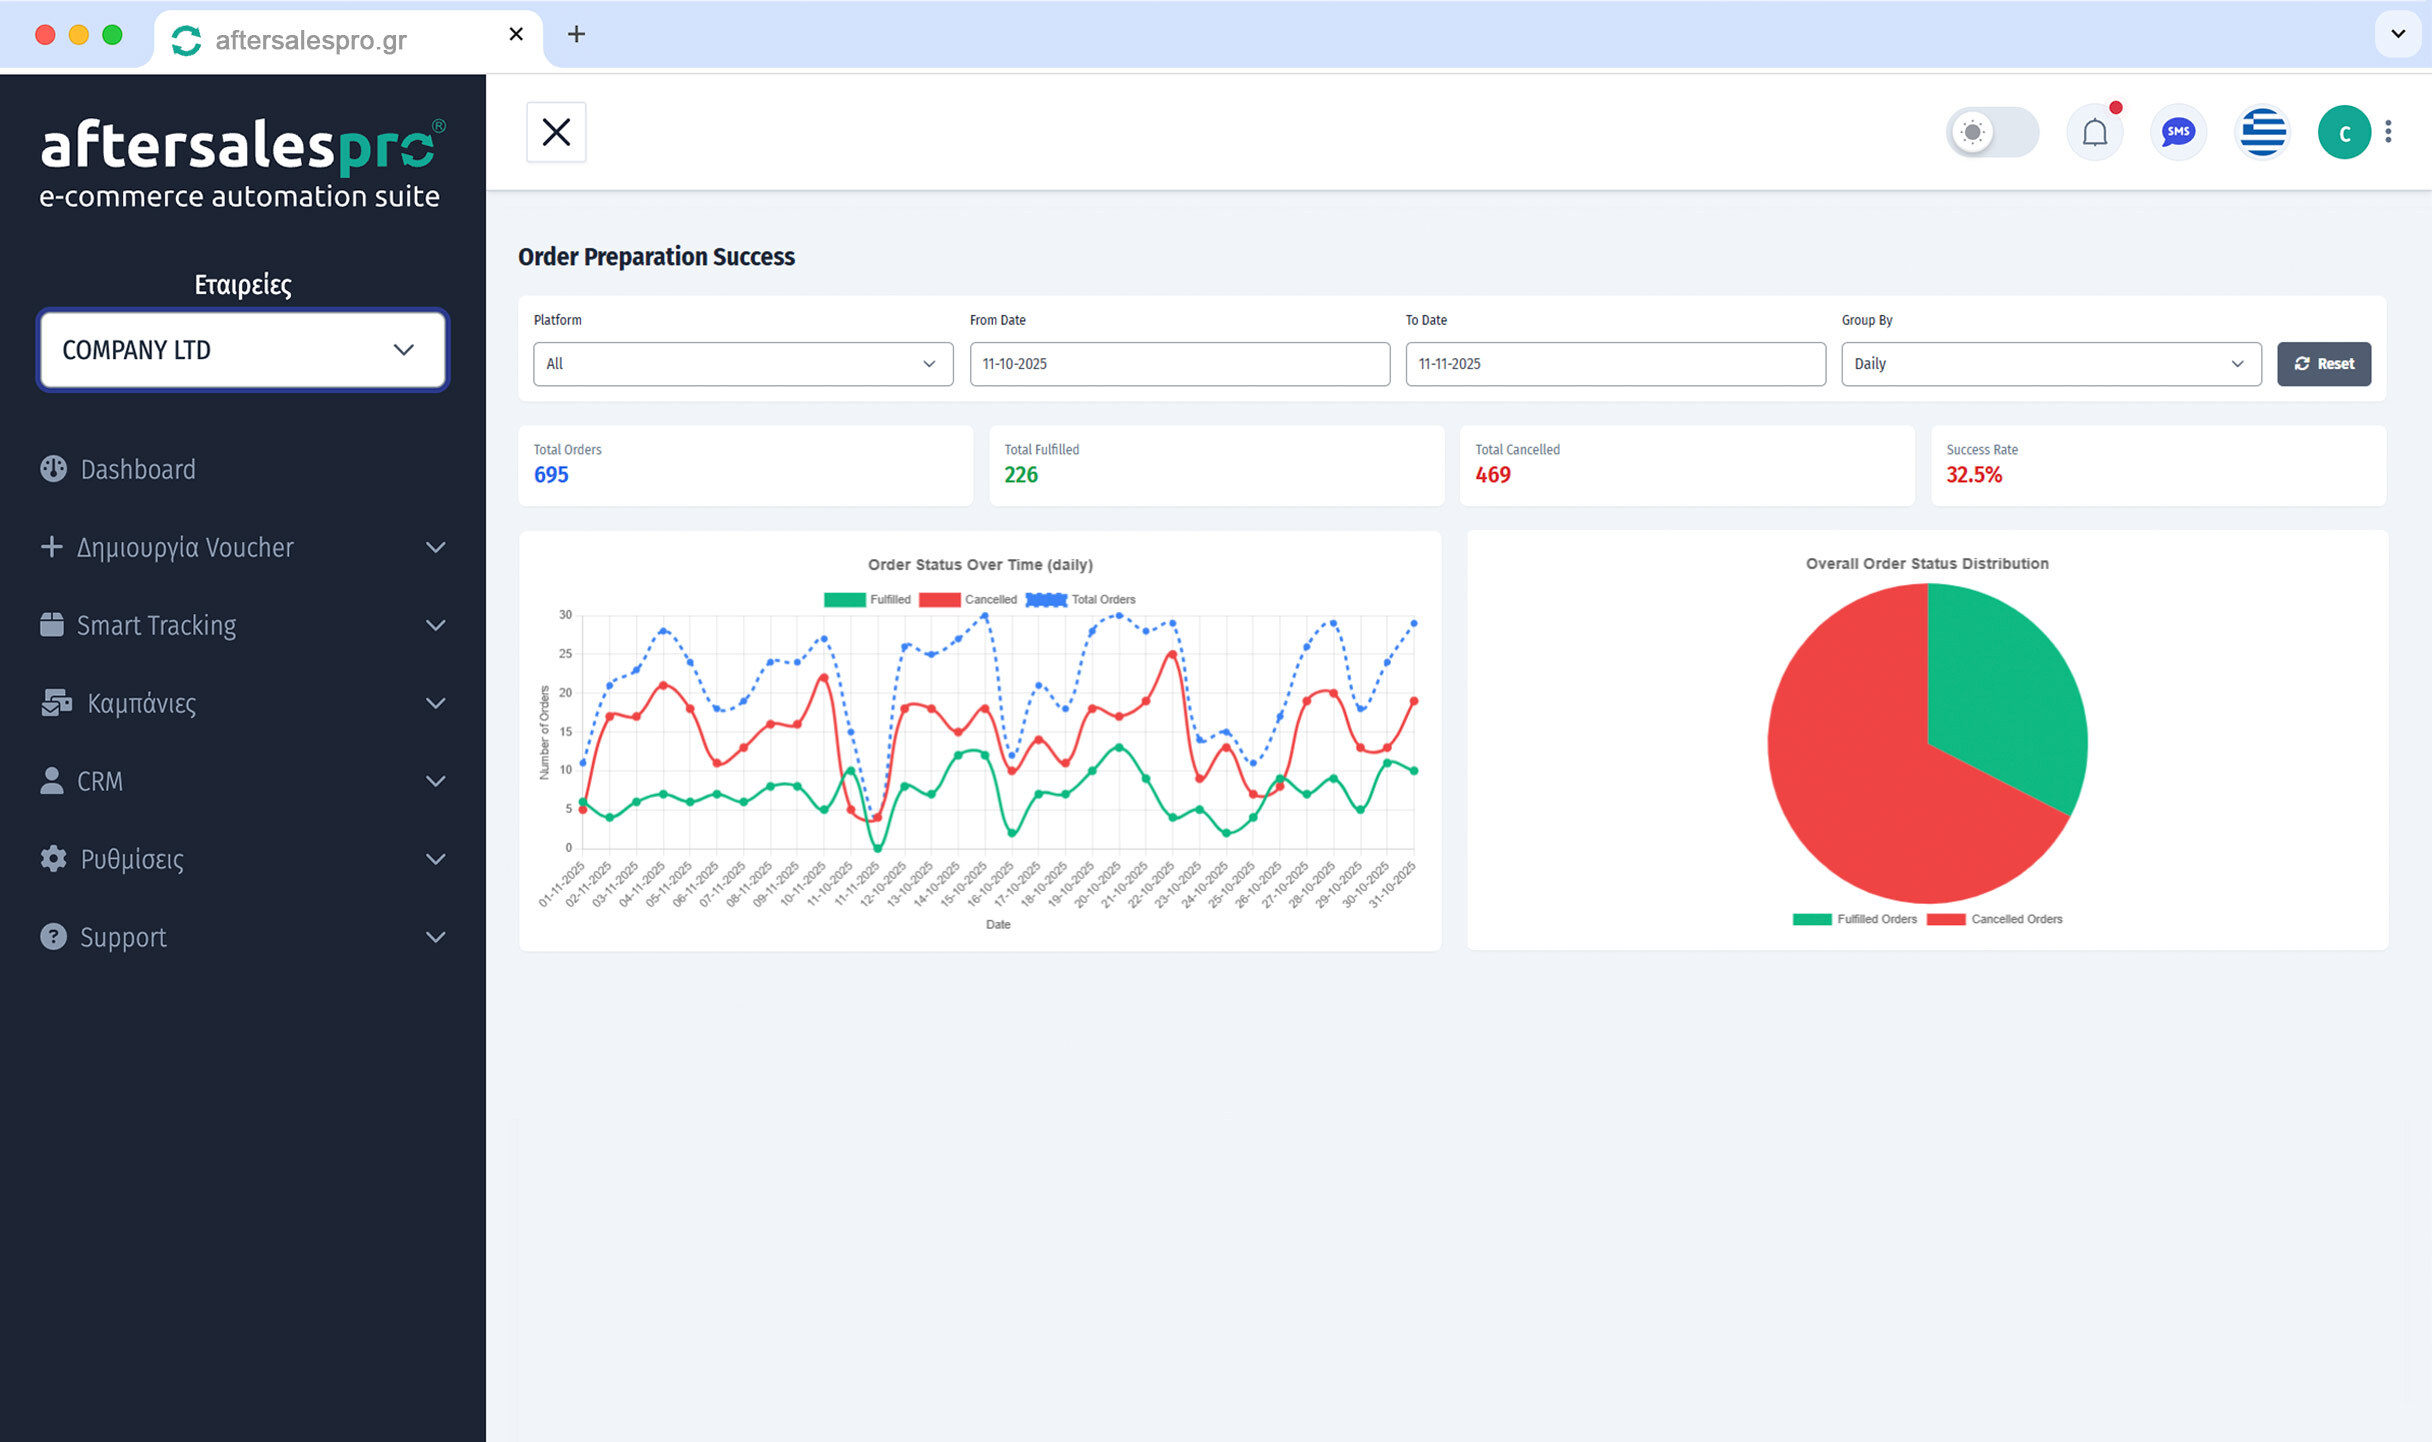Image resolution: width=2432 pixels, height=1442 pixels.
Task: Click the three-dot menu in the header
Action: point(2389,131)
